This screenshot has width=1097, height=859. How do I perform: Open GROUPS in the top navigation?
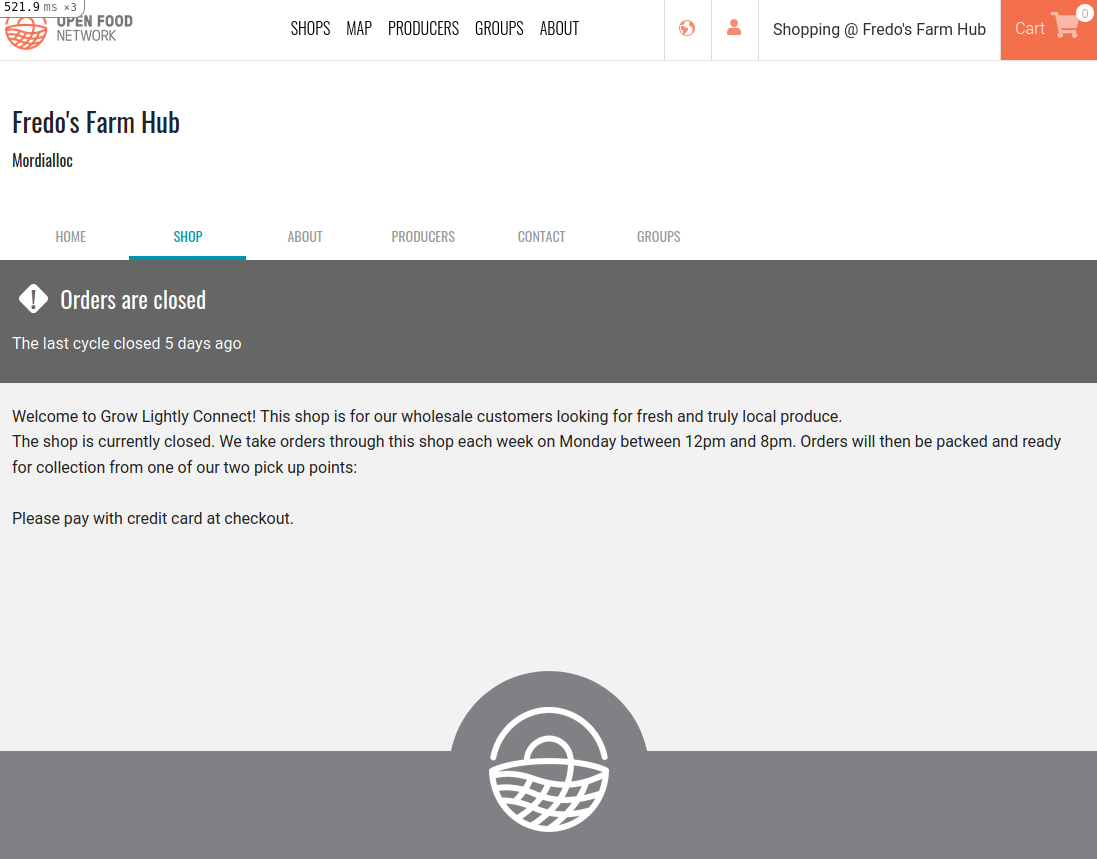[499, 28]
